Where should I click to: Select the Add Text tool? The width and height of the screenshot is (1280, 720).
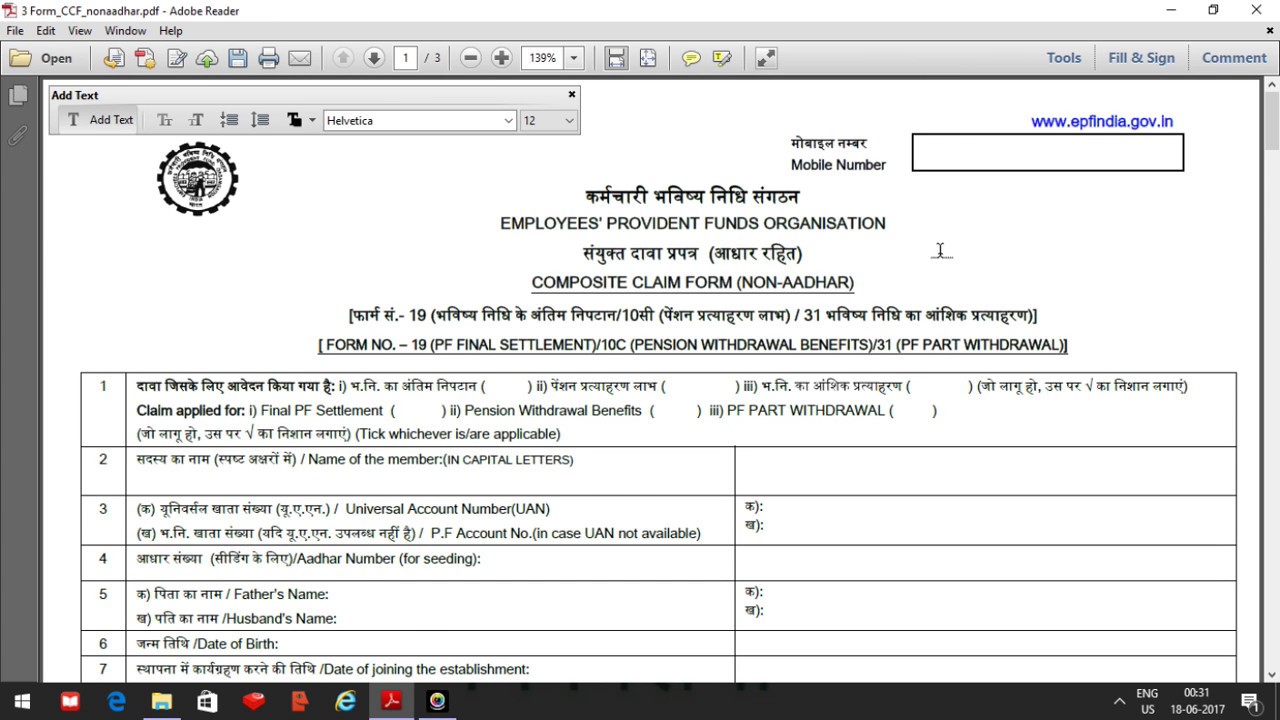pyautogui.click(x=99, y=120)
